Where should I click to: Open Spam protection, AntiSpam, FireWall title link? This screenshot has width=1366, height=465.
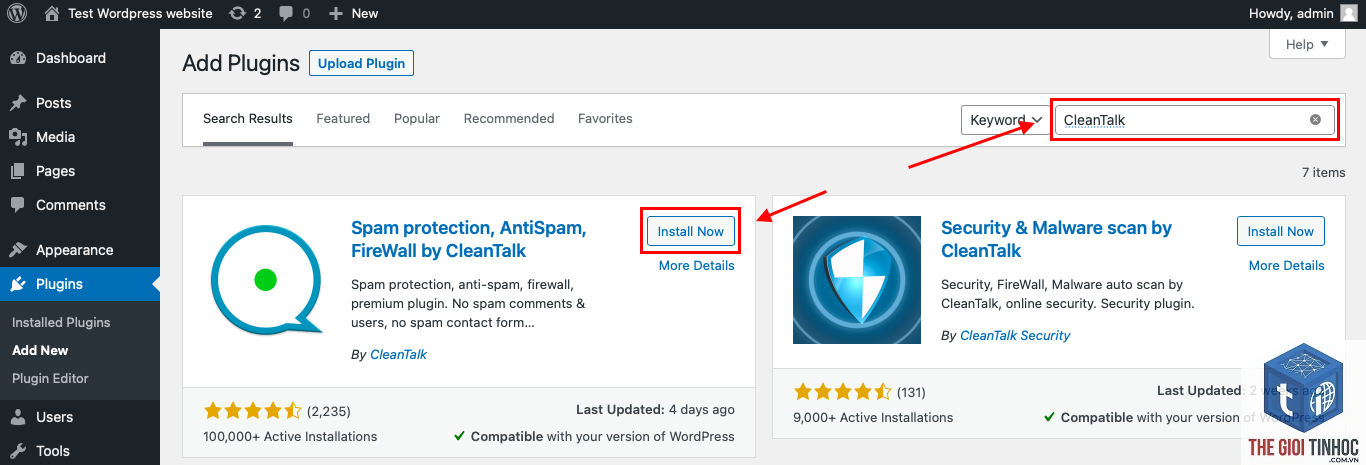pyautogui.click(x=469, y=239)
